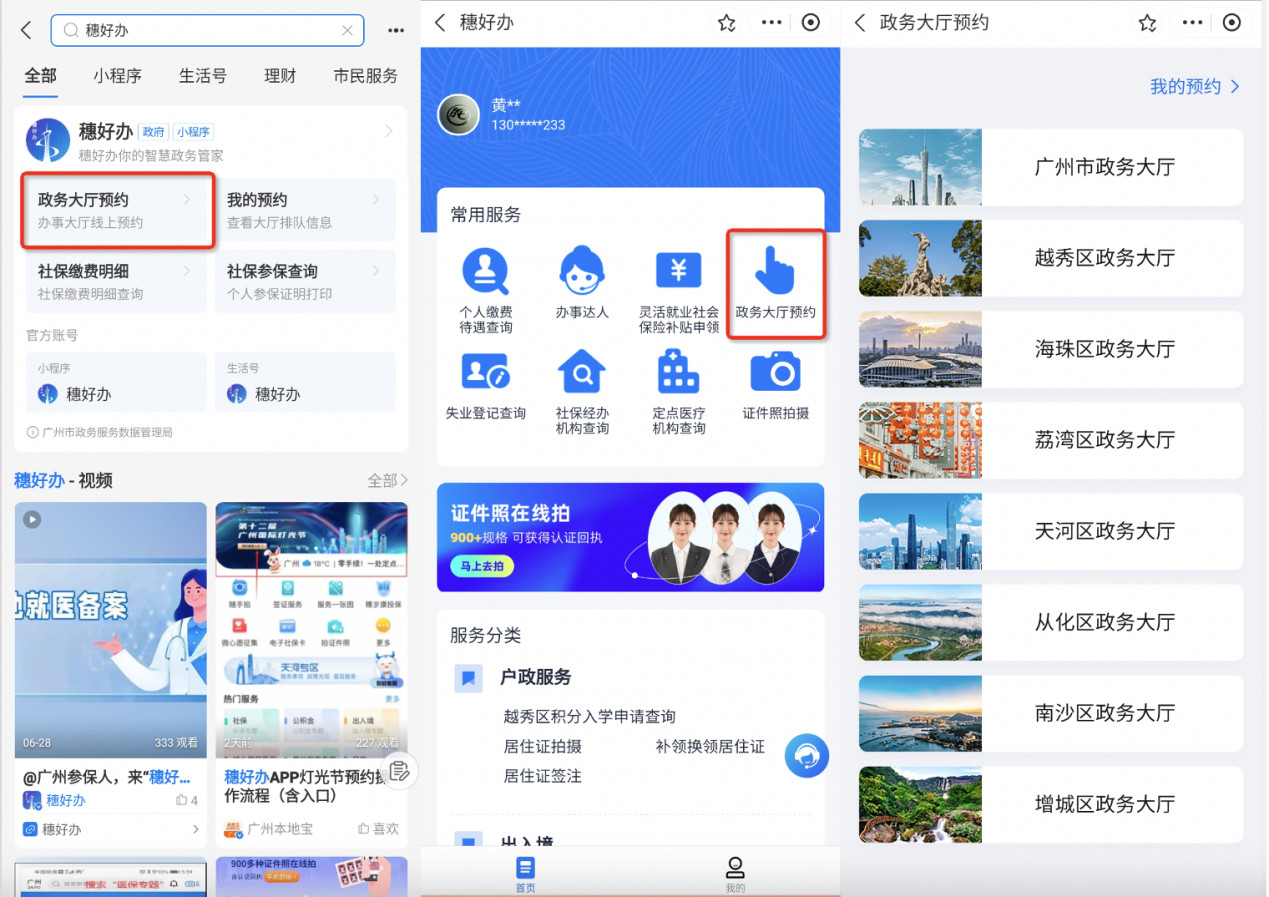Image resolution: width=1269 pixels, height=897 pixels.
Task: Open 灵活就业社会保险补贴申领 service
Action: [679, 291]
